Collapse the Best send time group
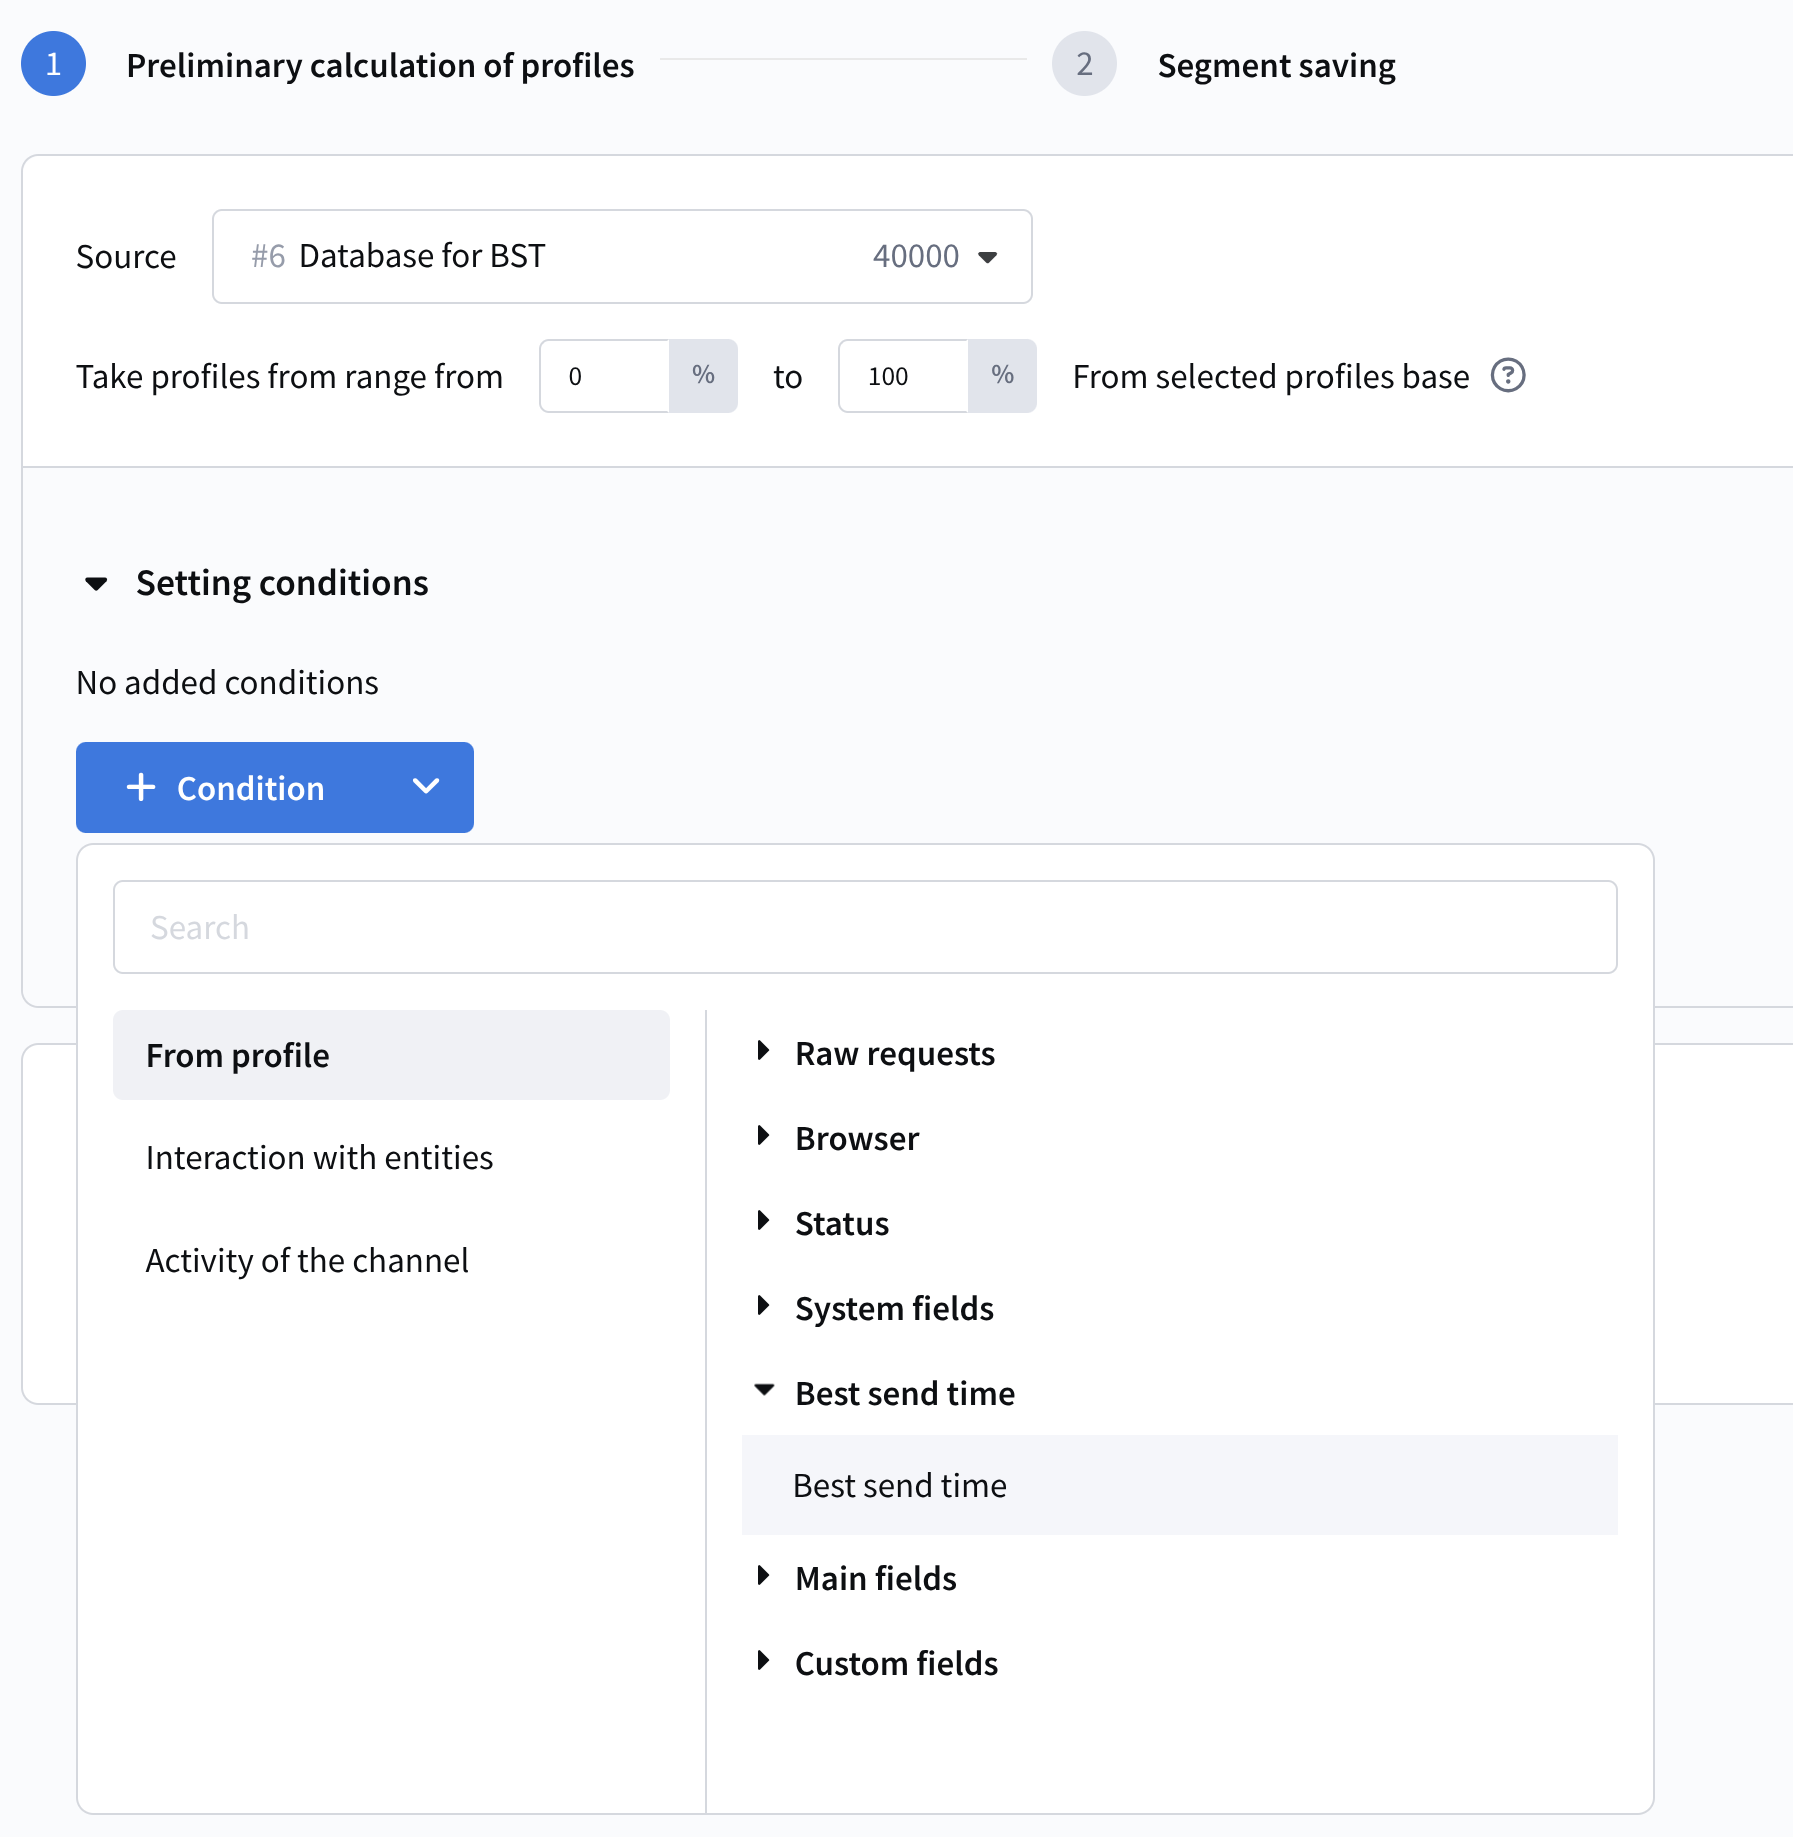 click(x=764, y=1391)
